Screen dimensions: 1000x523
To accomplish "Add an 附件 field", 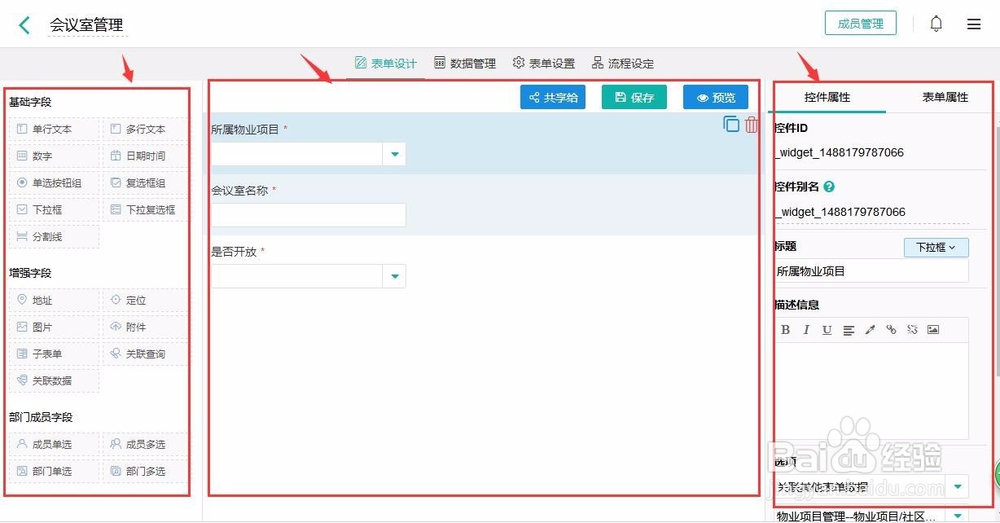I will click(x=145, y=327).
